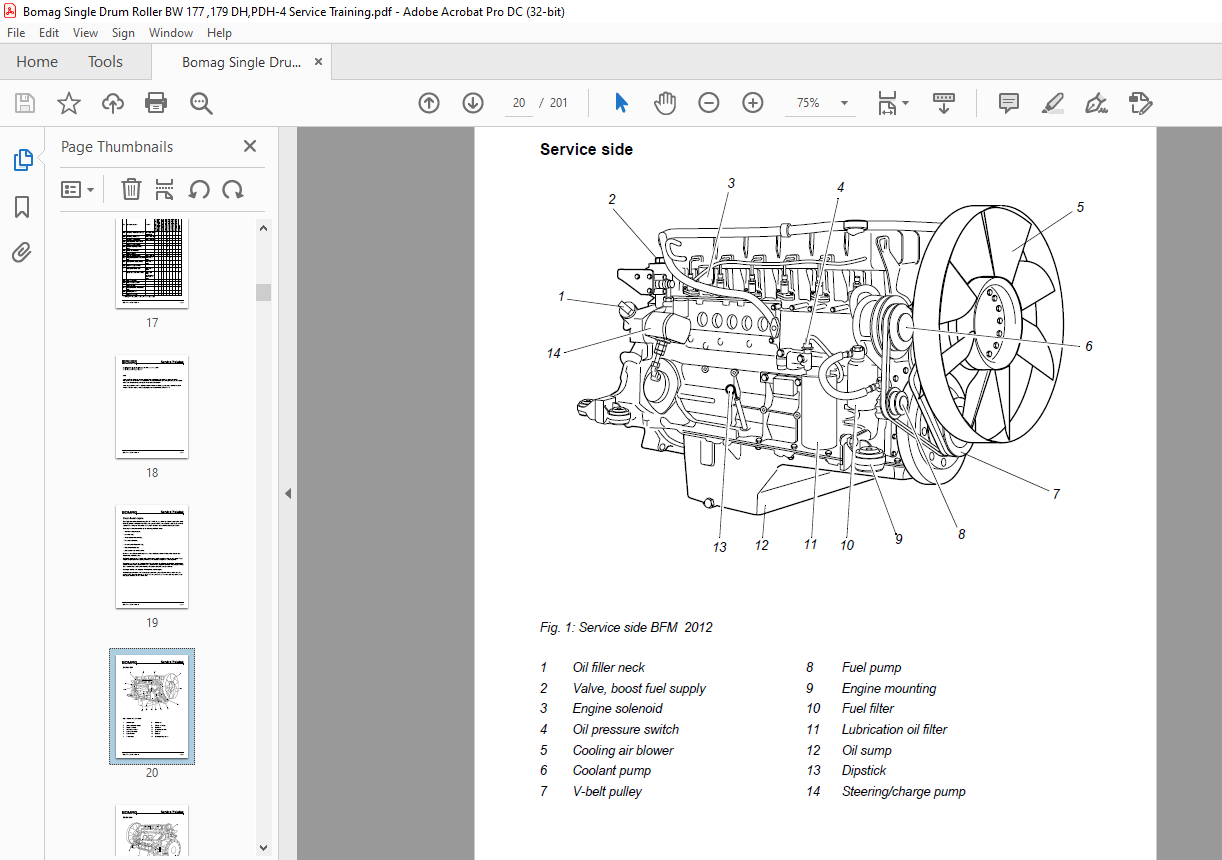This screenshot has width=1222, height=860.
Task: Toggle read mode keyboard icon
Action: [944, 103]
